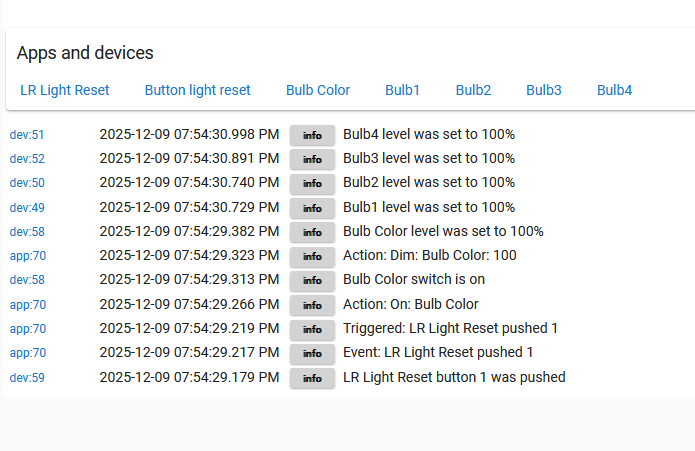Screen dimensions: 695x451
Task: Click info badge for Bulb2 level entry
Action: pyautogui.click(x=312, y=183)
